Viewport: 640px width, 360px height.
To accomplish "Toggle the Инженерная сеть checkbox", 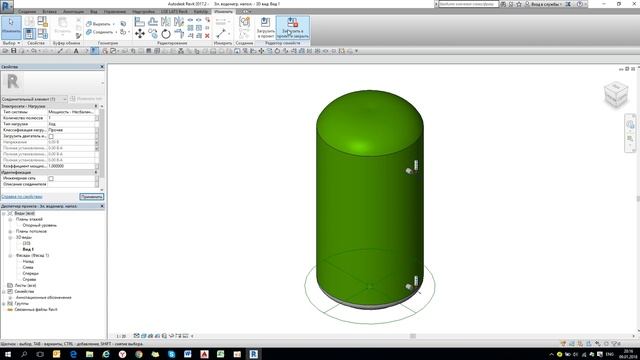I will (x=51, y=178).
